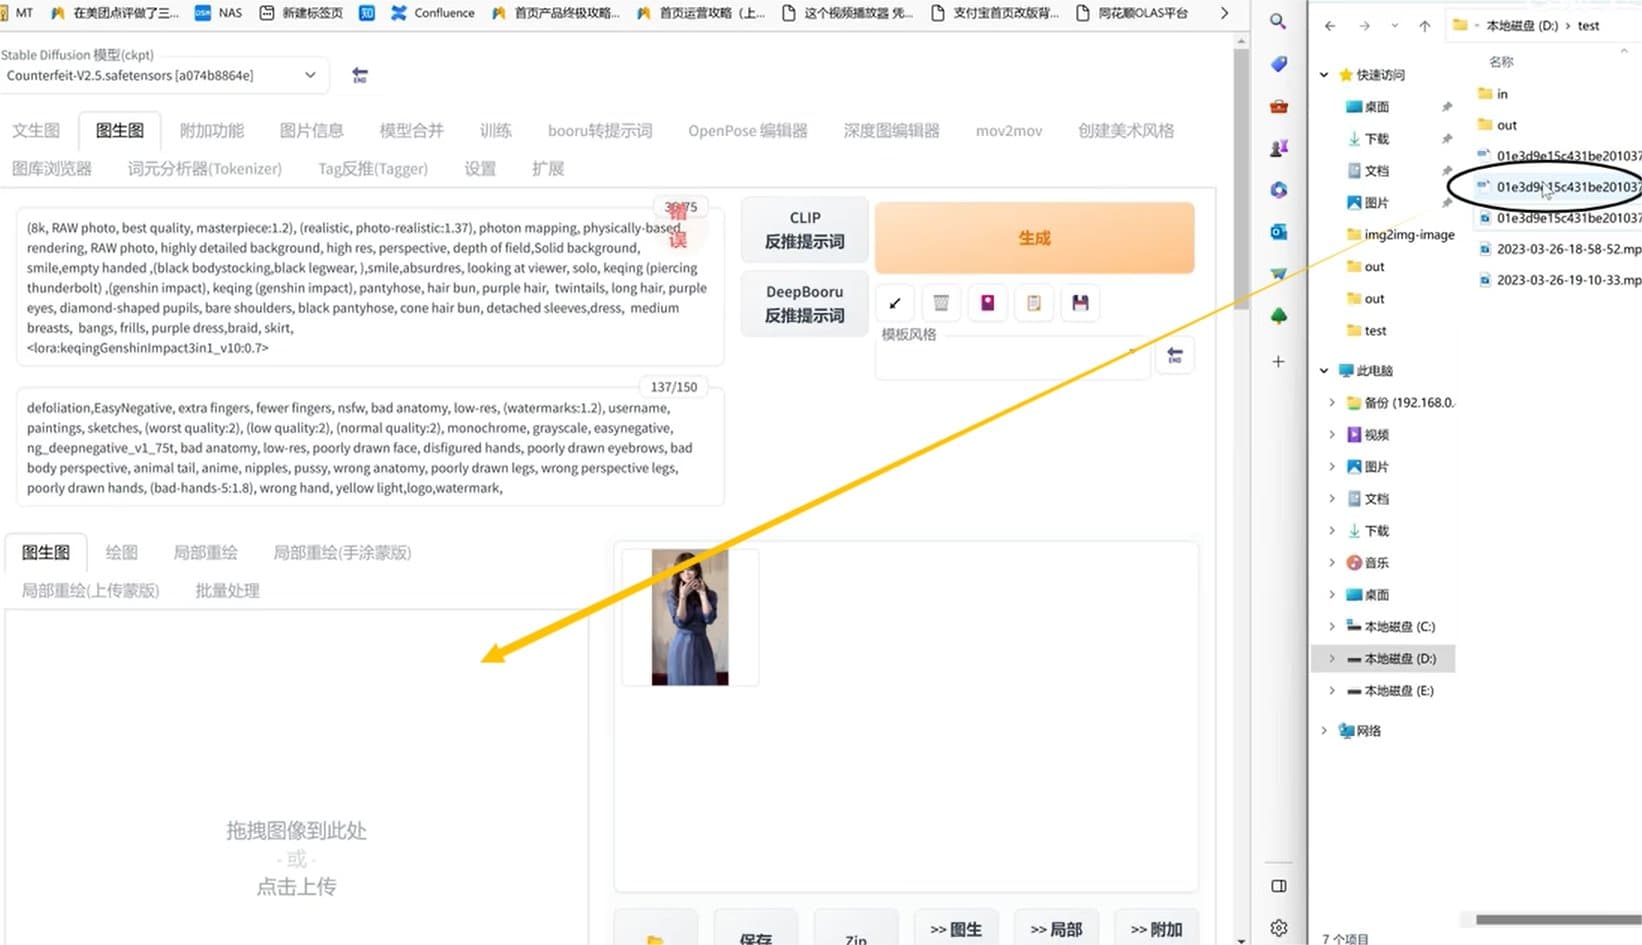Viewport: 1642px width, 945px height.
Task: Click the settings gear at the sidebar bottom
Action: (x=1278, y=927)
